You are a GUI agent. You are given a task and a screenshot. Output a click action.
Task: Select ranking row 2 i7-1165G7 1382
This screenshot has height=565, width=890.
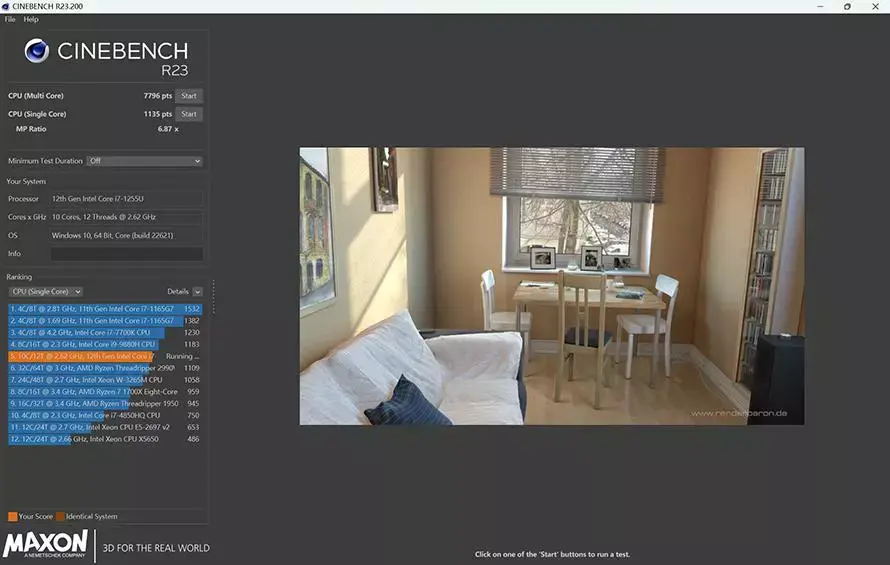105,321
